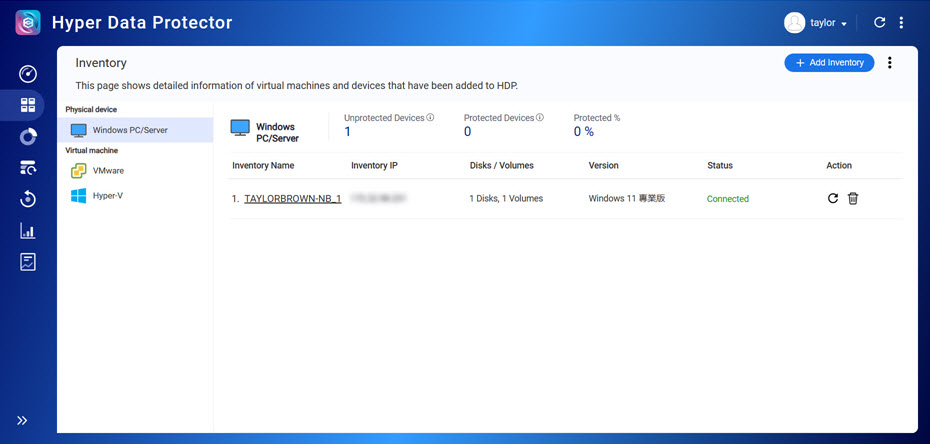Click the Add Inventory button
Screen dimensions: 930x444
(829, 63)
